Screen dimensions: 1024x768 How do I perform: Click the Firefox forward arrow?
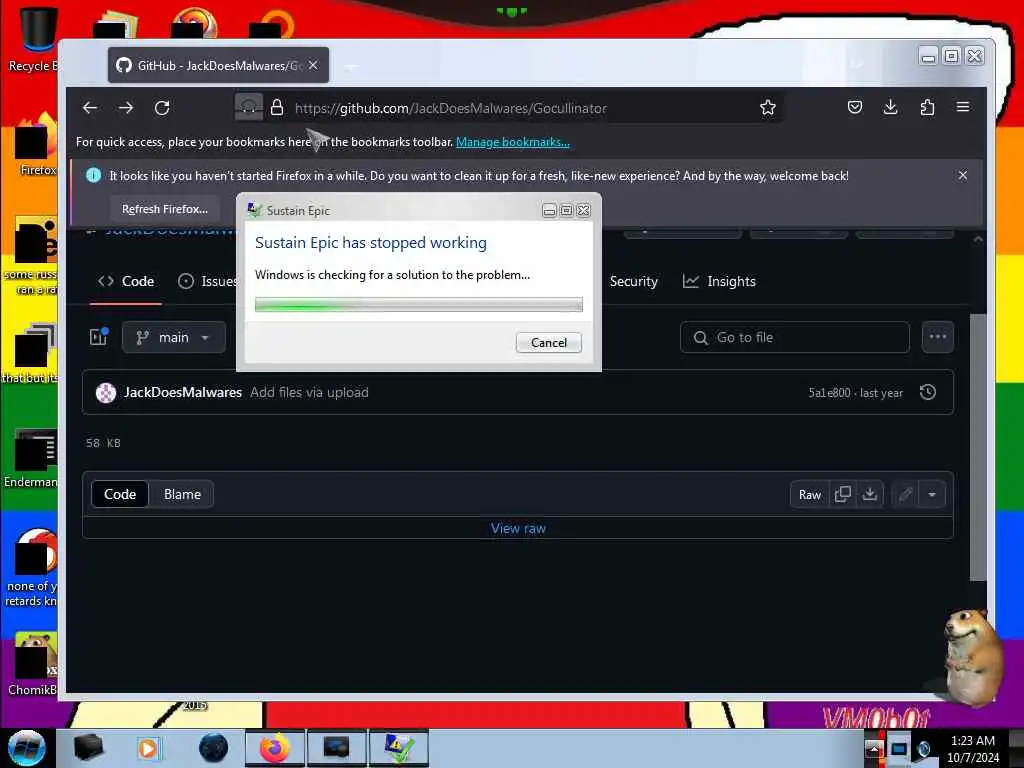[126, 108]
